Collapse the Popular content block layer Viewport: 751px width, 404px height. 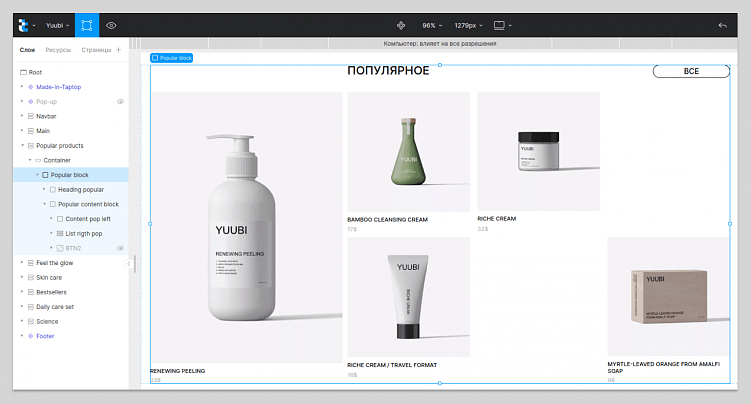[44, 204]
